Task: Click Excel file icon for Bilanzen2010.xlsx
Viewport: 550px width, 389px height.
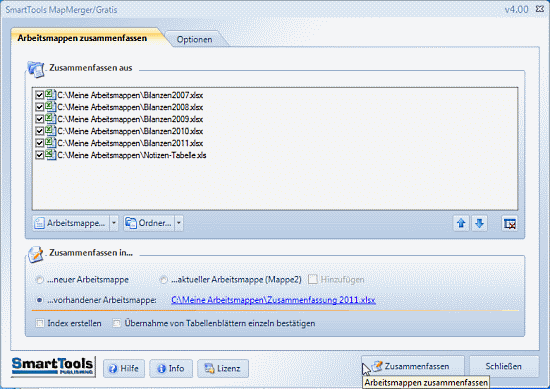Action: (51, 131)
